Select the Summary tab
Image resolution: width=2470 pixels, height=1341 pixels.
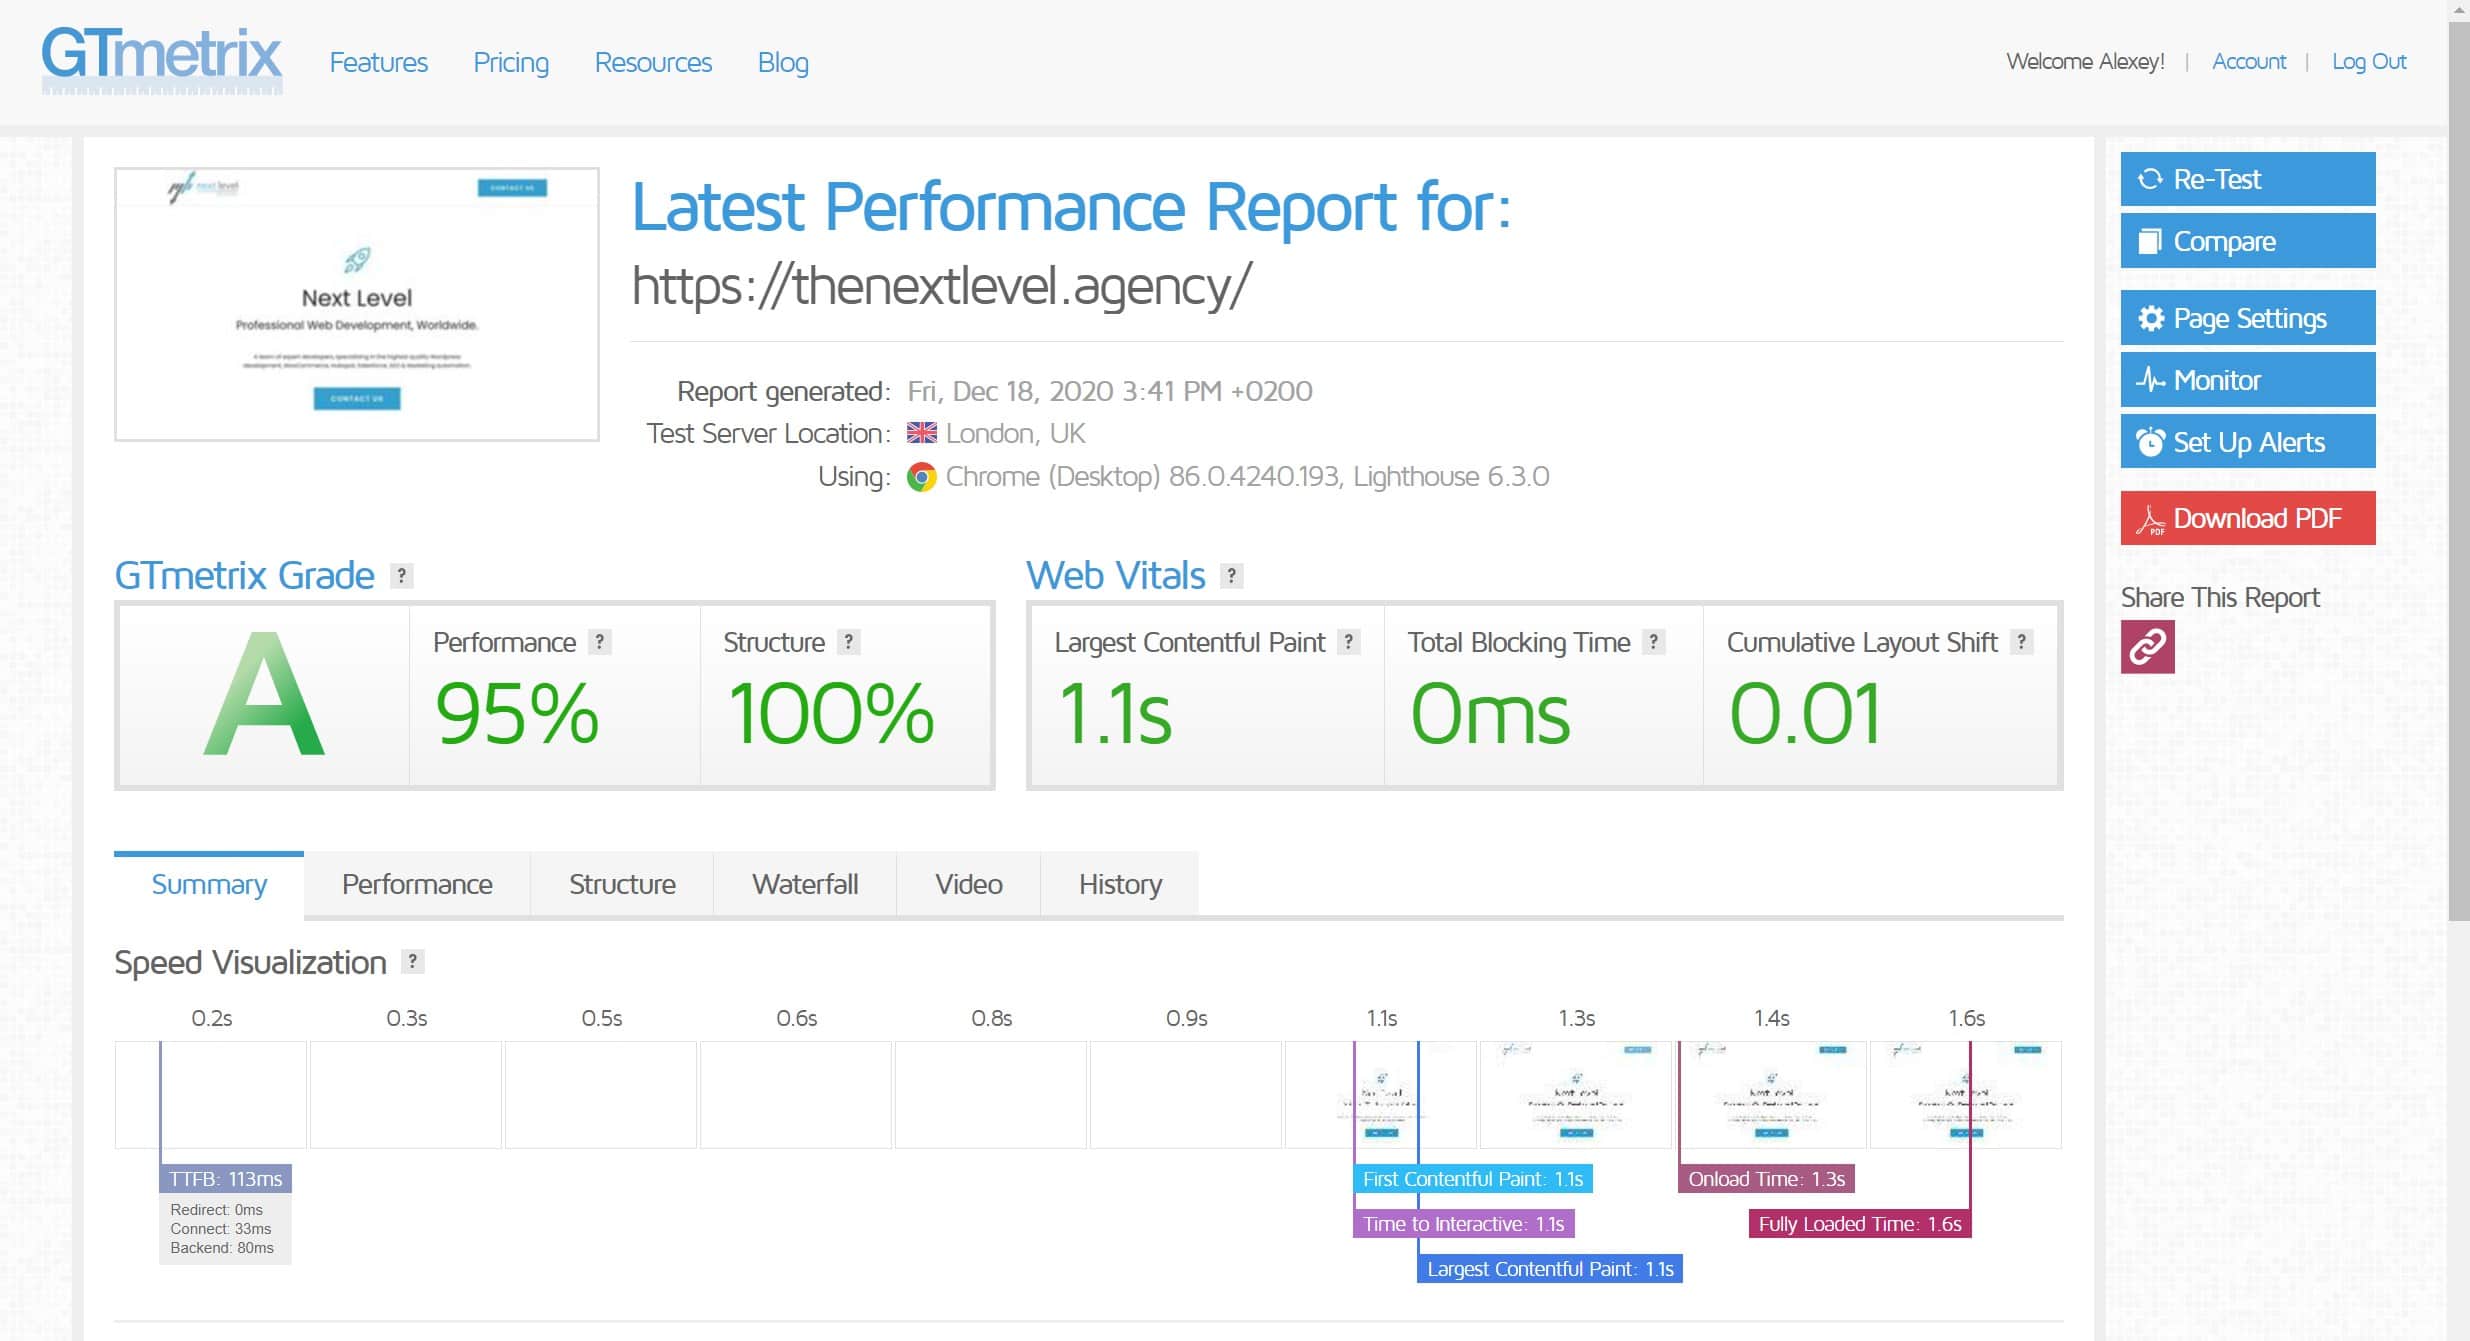click(x=209, y=885)
